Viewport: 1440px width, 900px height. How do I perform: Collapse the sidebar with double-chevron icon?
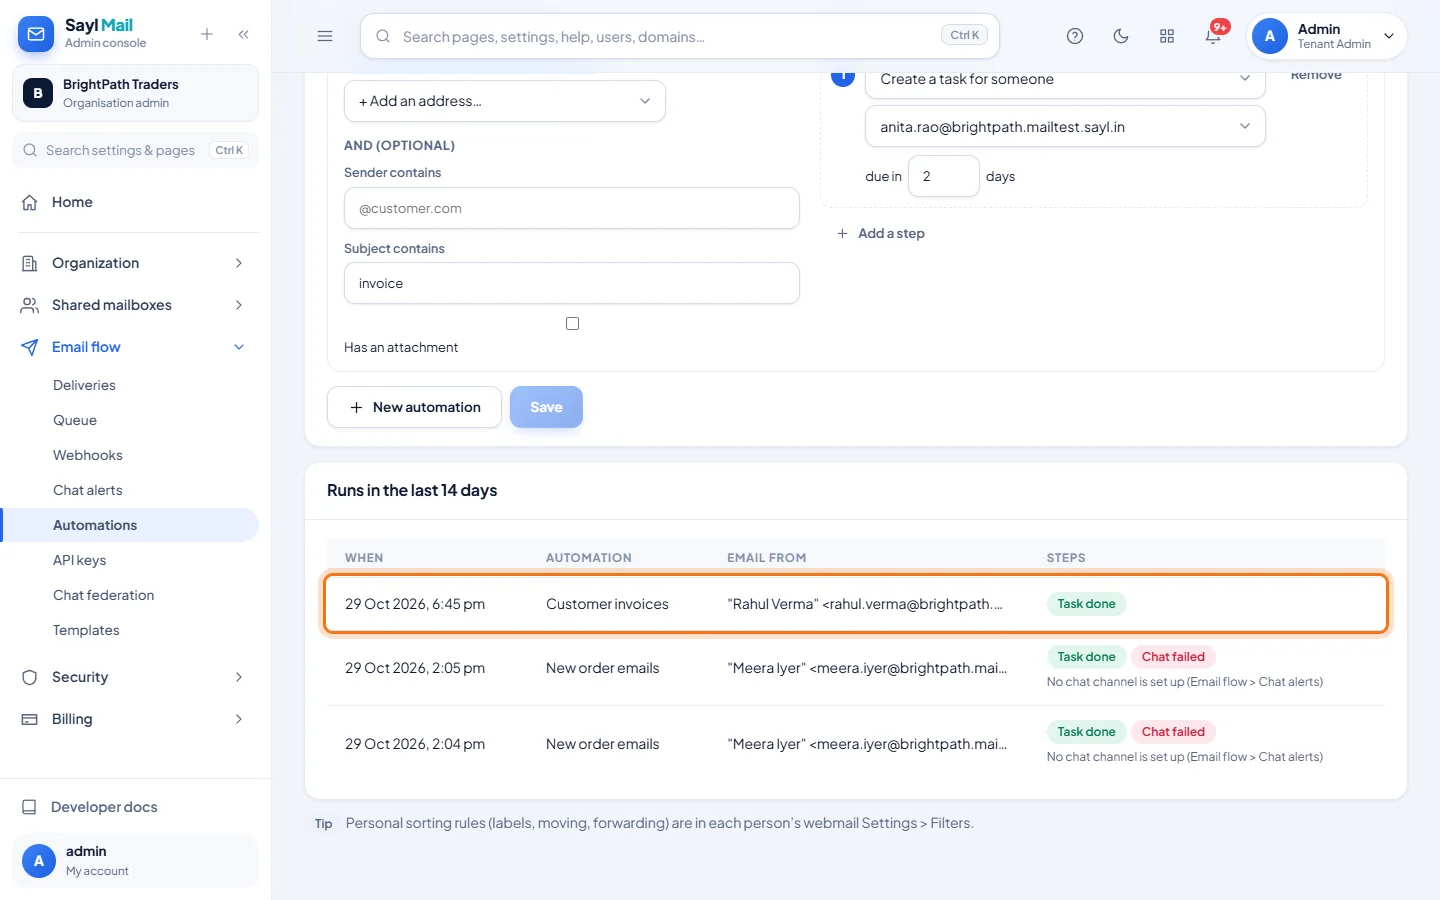click(244, 34)
